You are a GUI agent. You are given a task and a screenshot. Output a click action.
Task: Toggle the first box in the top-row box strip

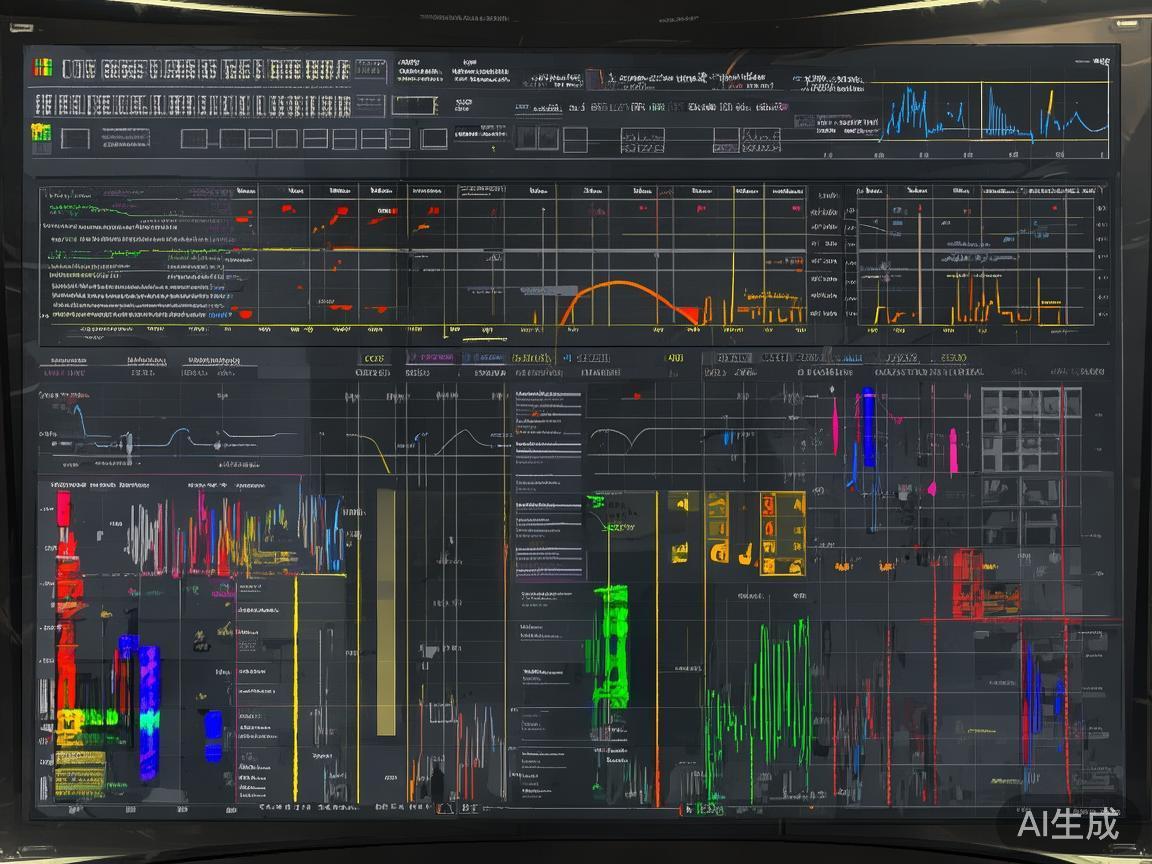pyautogui.click(x=193, y=138)
